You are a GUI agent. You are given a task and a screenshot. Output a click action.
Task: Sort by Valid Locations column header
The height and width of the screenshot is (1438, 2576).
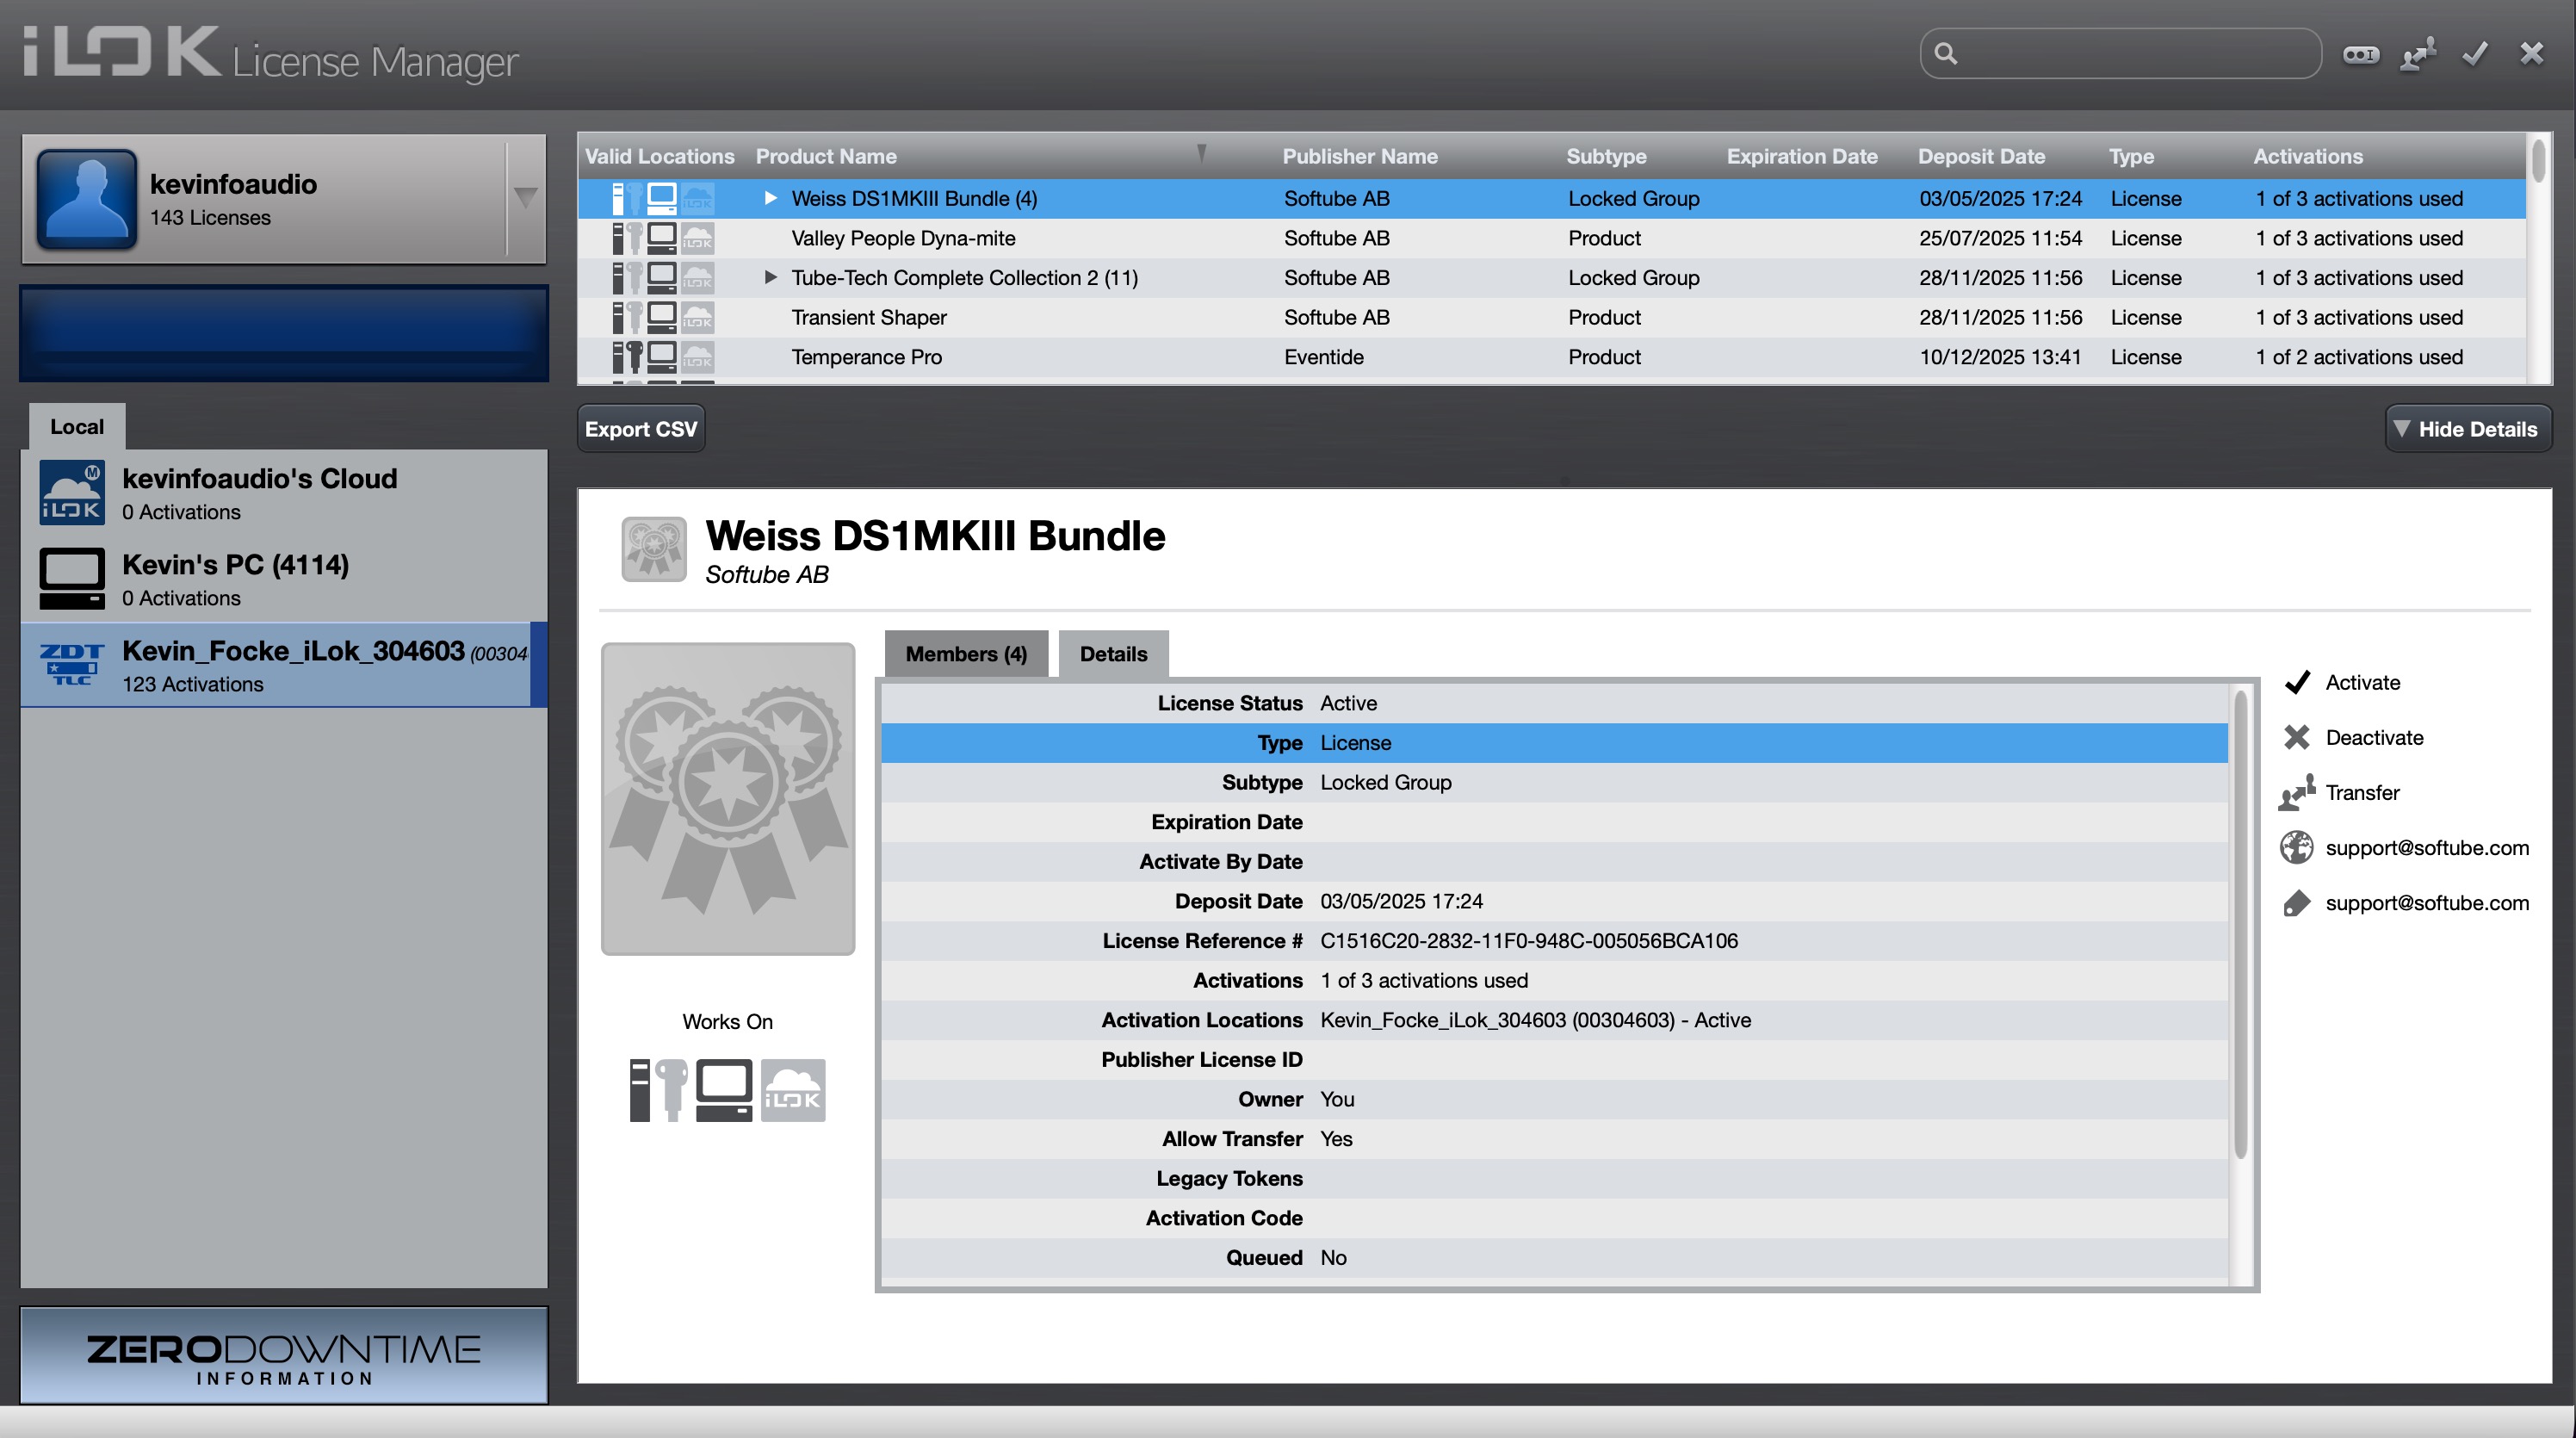tap(659, 156)
